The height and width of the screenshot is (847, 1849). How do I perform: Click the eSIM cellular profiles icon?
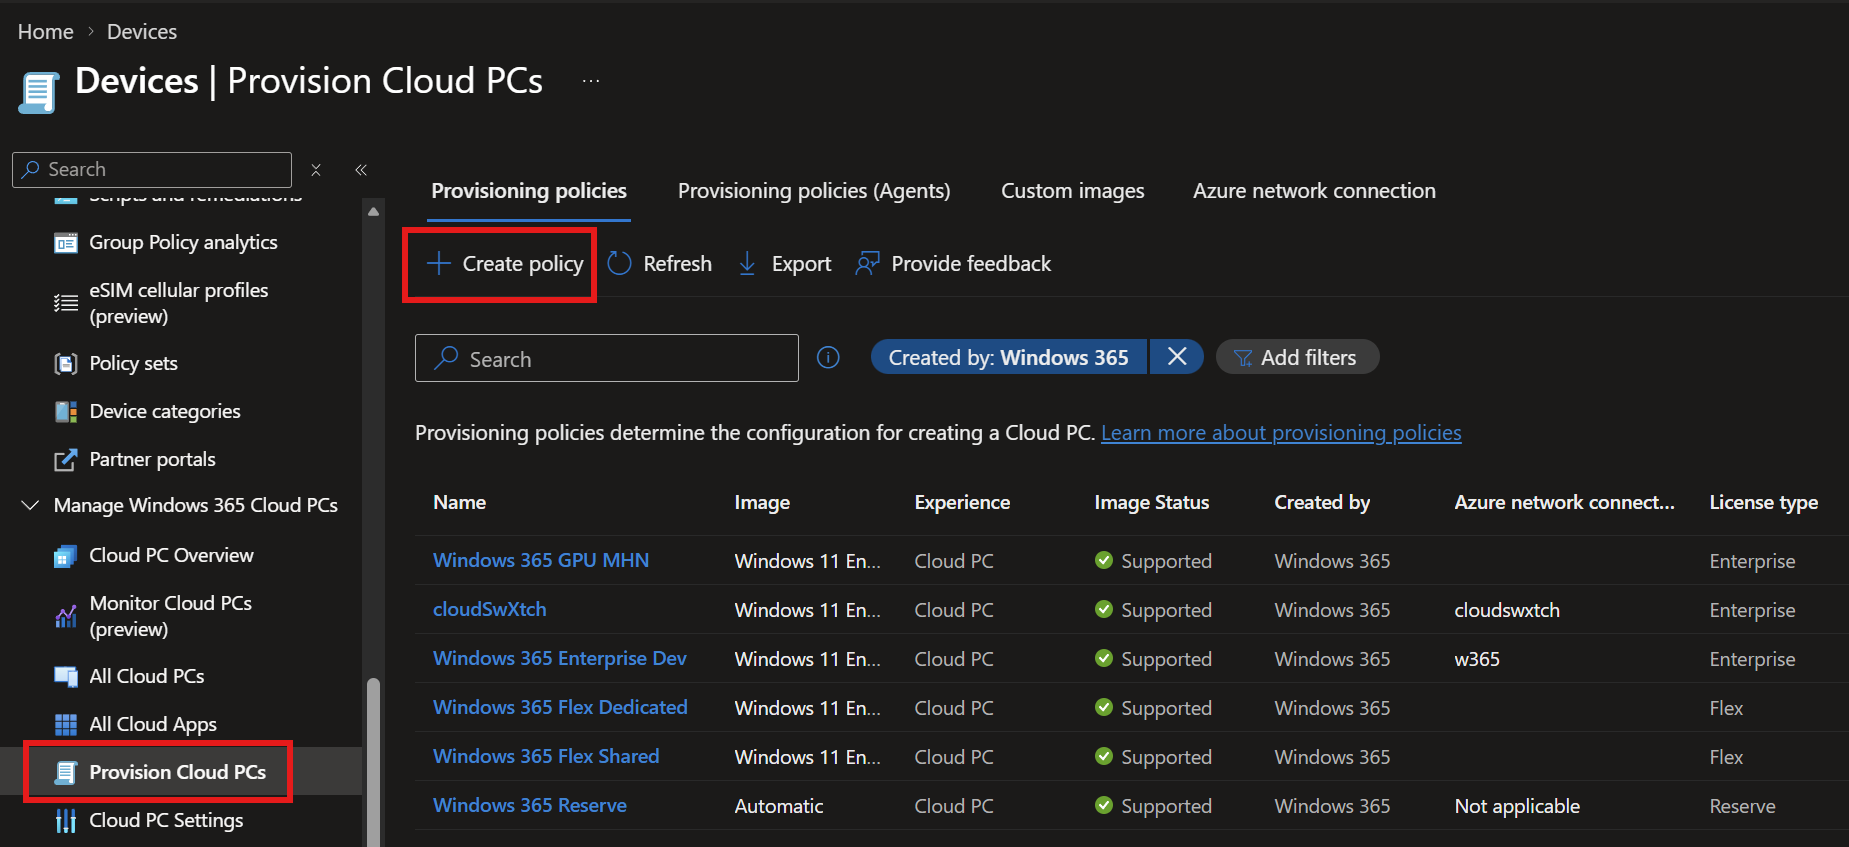pos(66,303)
